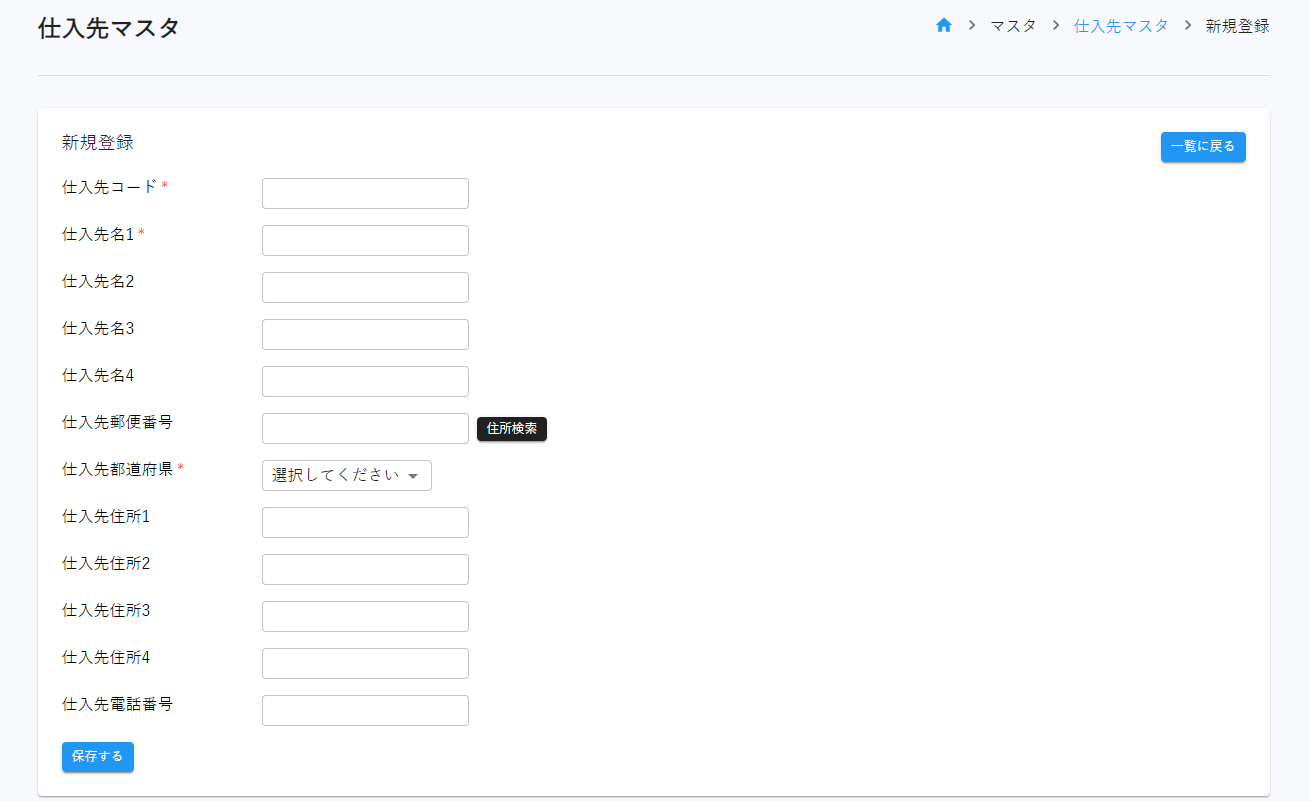Click the 仕入先マスタ page heading
Screen dimensions: 1310x801
[x=109, y=28]
